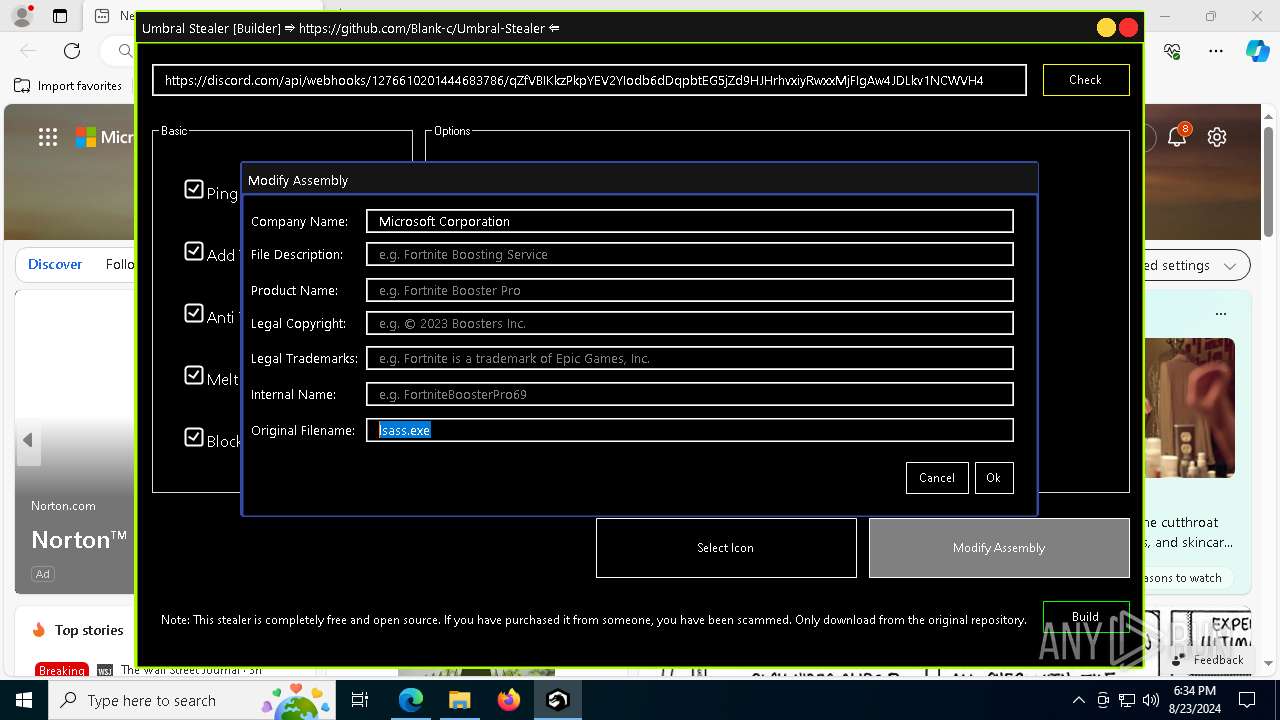Image resolution: width=1280 pixels, height=720 pixels.
Task: Open Task View from the taskbar
Action: coord(360,700)
